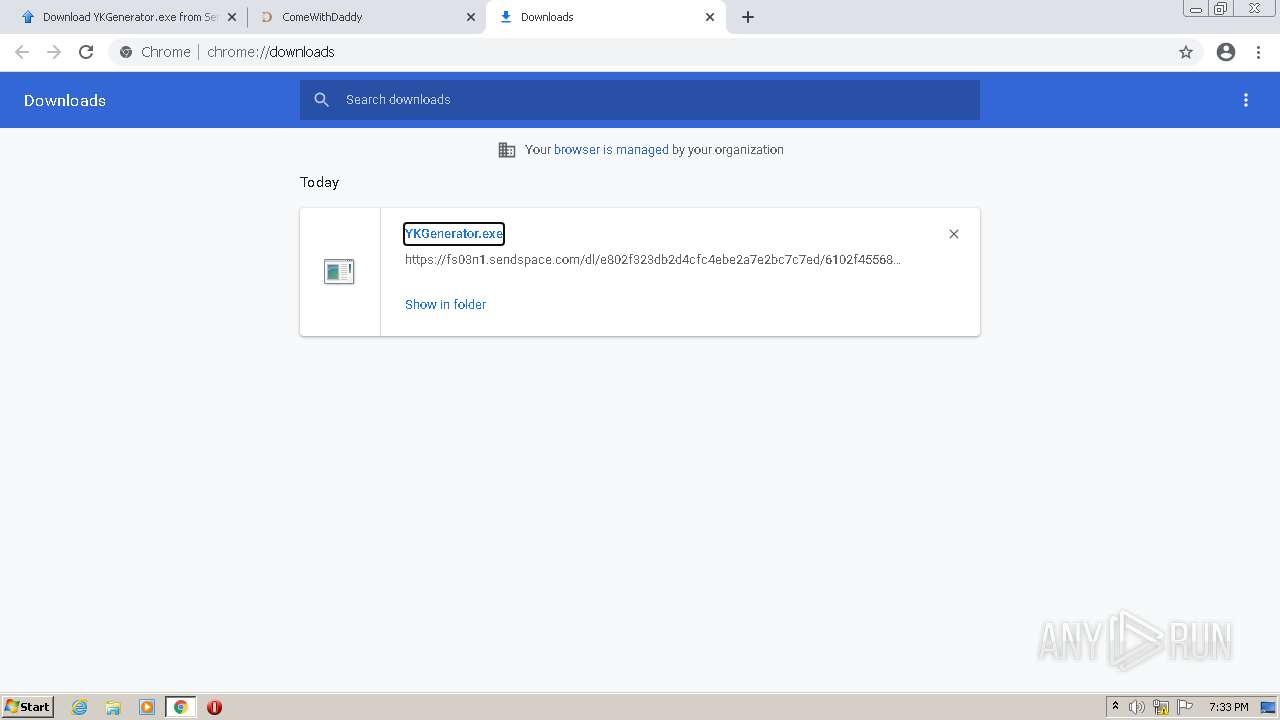Show hidden system tray icons
Image resolution: width=1280 pixels, height=720 pixels.
click(x=1116, y=707)
